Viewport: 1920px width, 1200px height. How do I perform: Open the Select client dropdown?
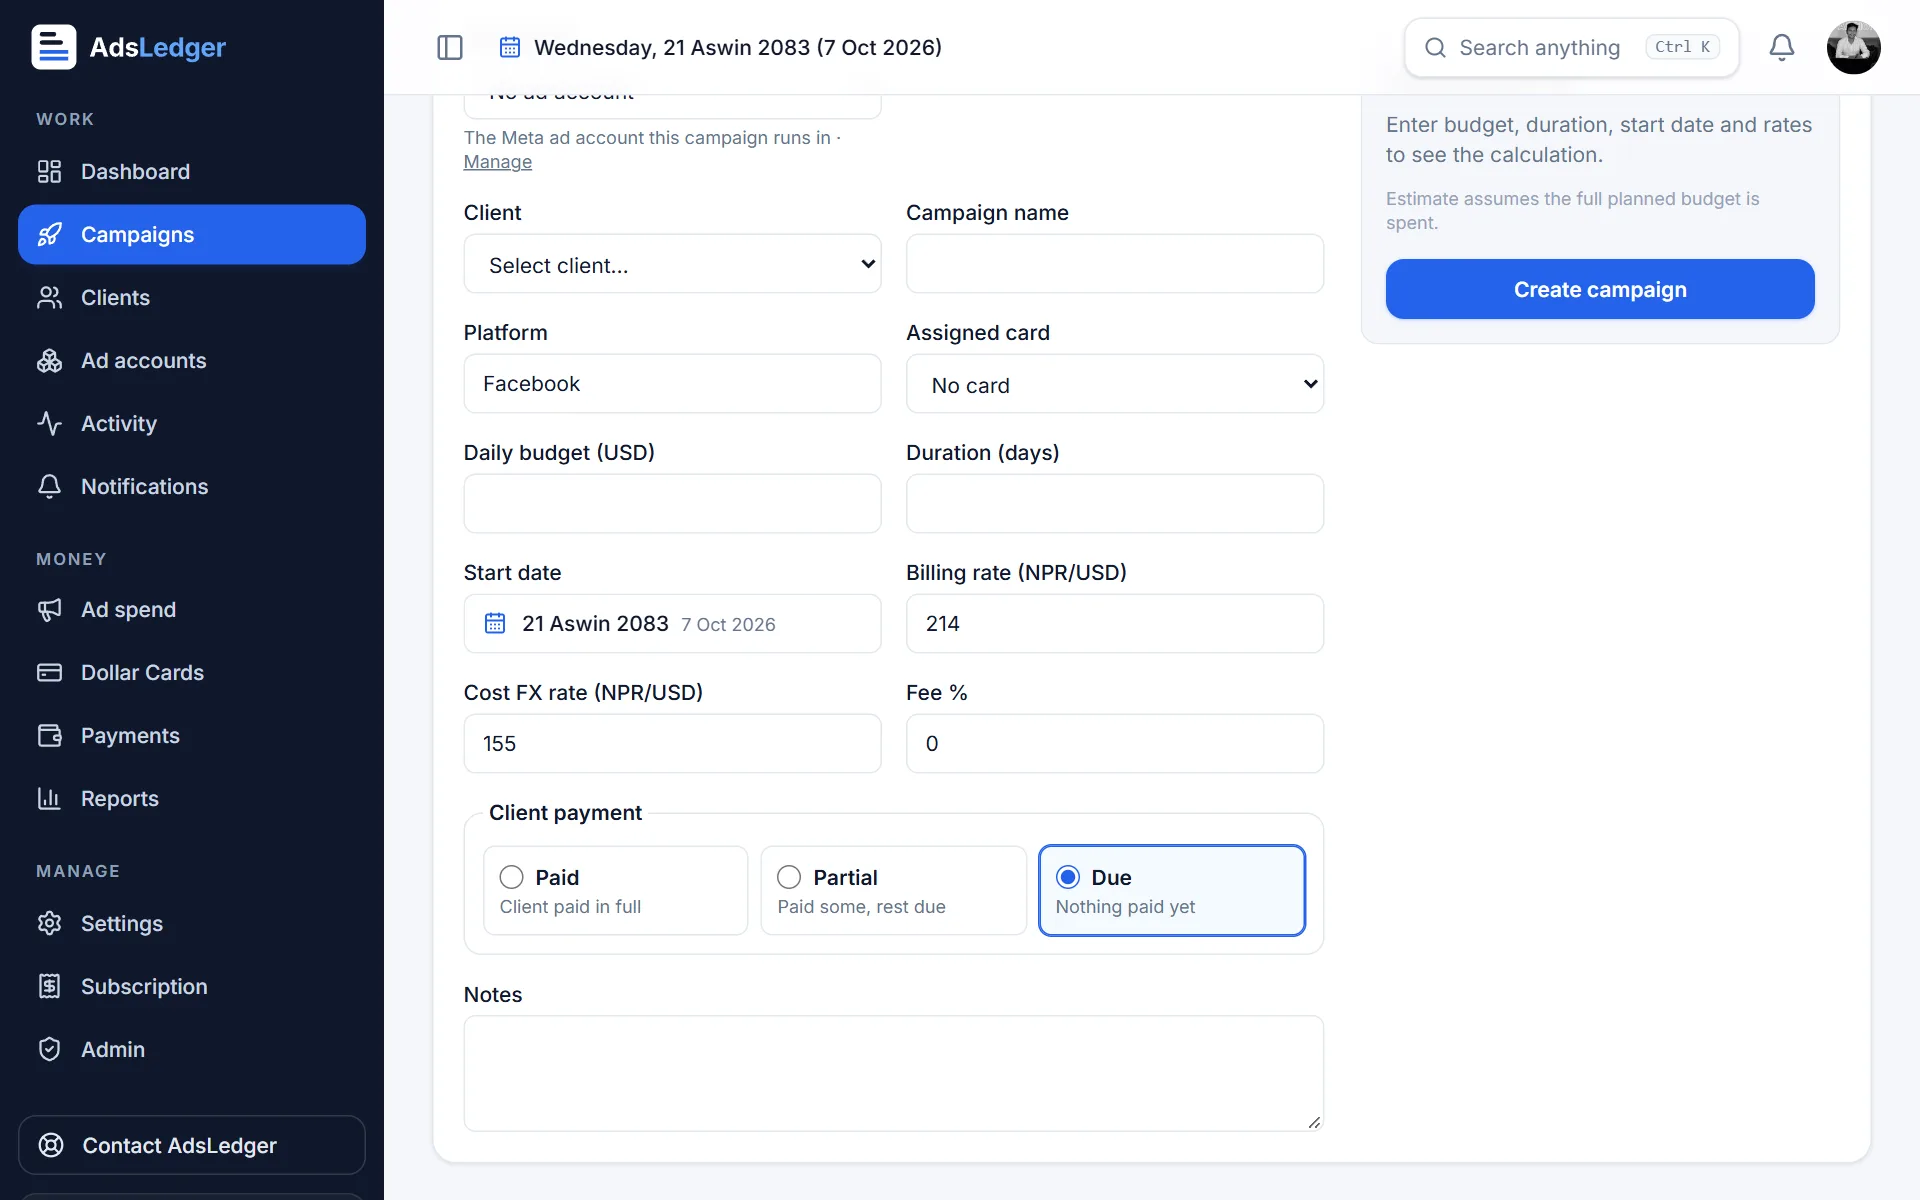click(672, 264)
